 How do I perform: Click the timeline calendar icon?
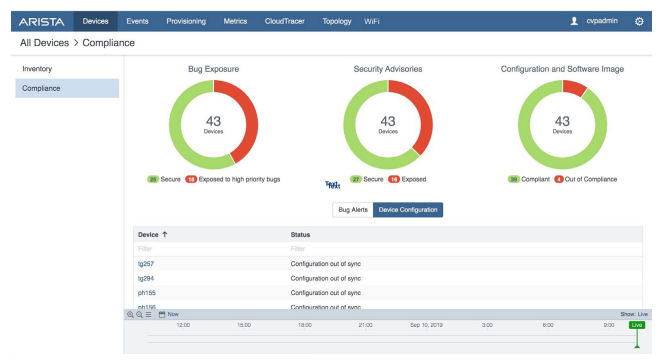(x=162, y=315)
